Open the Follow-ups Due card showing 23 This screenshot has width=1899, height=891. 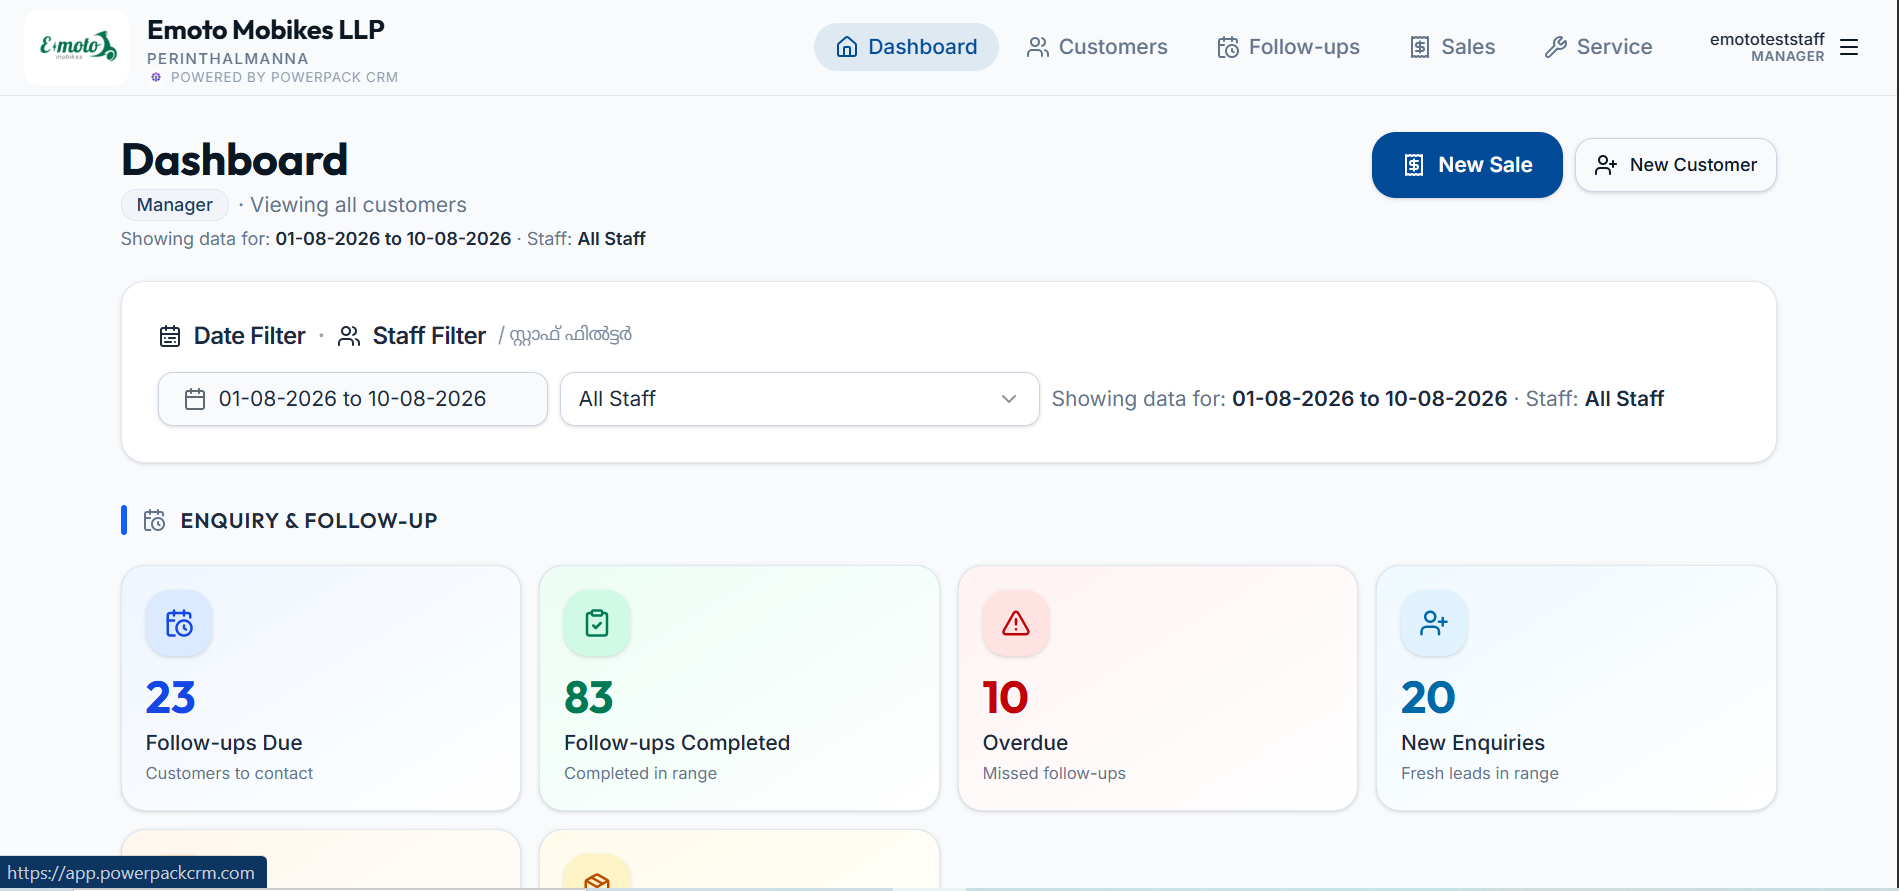(321, 688)
